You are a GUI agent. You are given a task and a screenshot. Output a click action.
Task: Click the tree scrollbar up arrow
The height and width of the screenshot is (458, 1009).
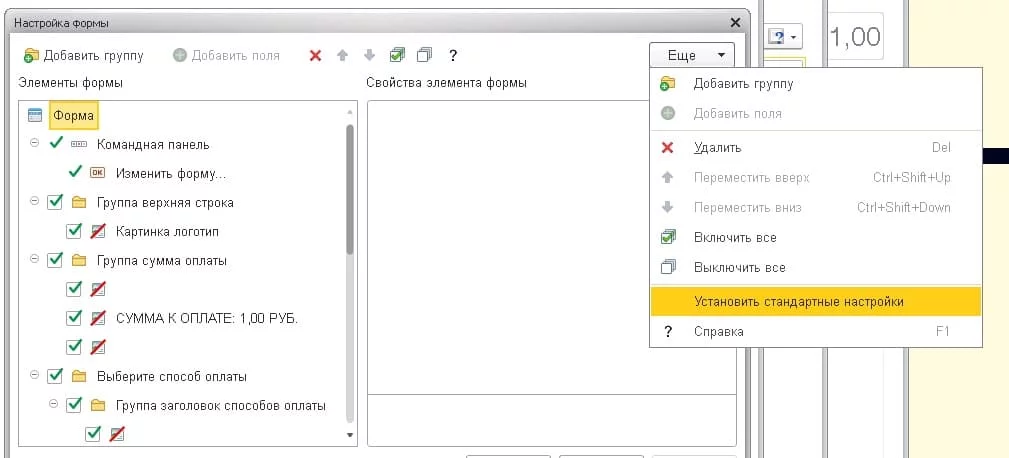point(350,111)
